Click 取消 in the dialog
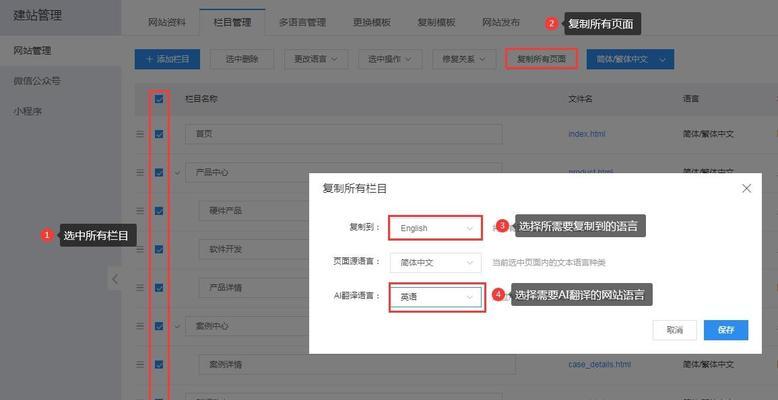The image size is (778, 400). [674, 330]
